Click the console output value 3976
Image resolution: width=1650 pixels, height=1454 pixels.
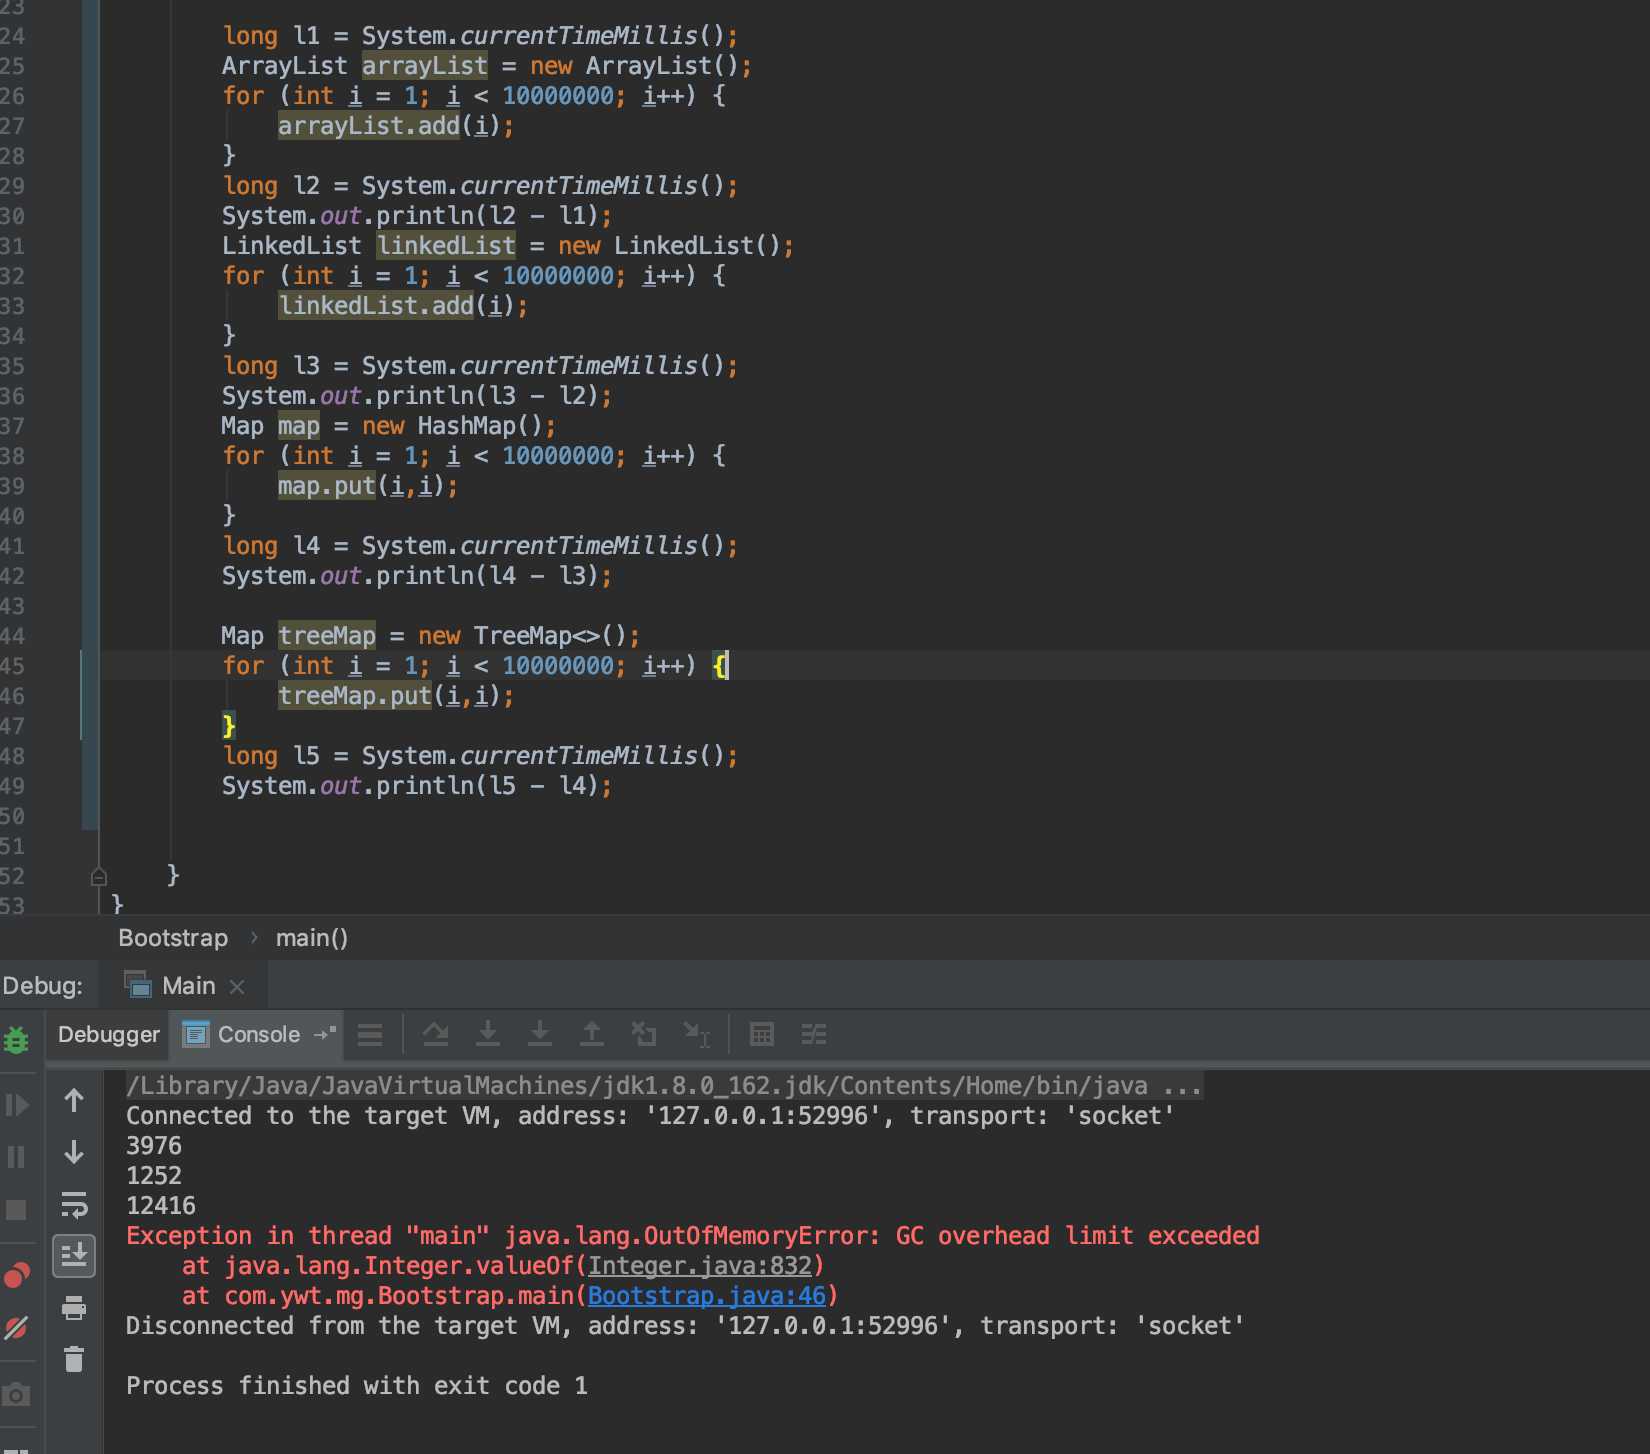click(154, 1146)
